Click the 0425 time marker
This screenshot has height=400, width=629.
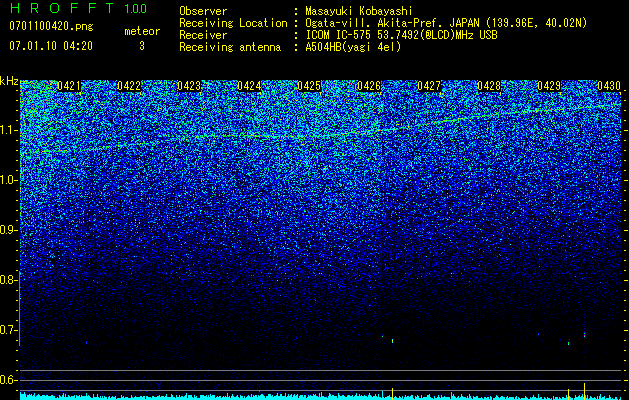coord(309,86)
